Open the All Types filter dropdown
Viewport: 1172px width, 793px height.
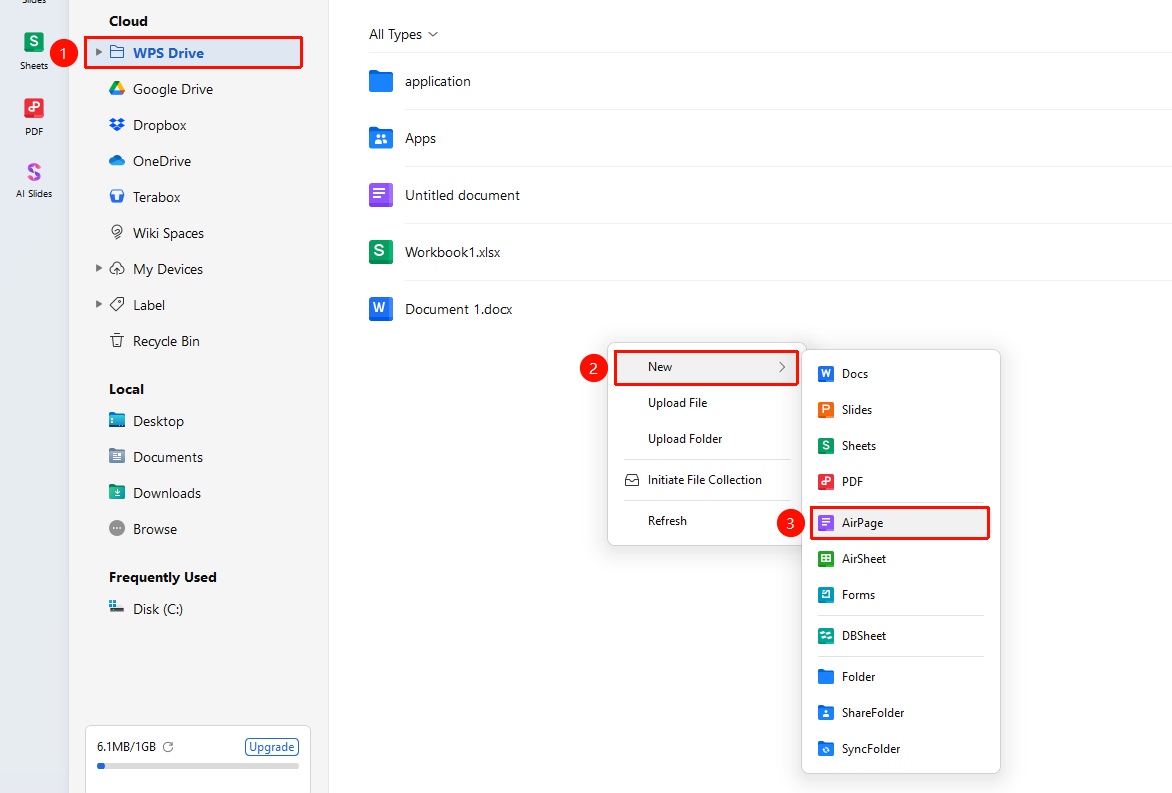[x=404, y=34]
